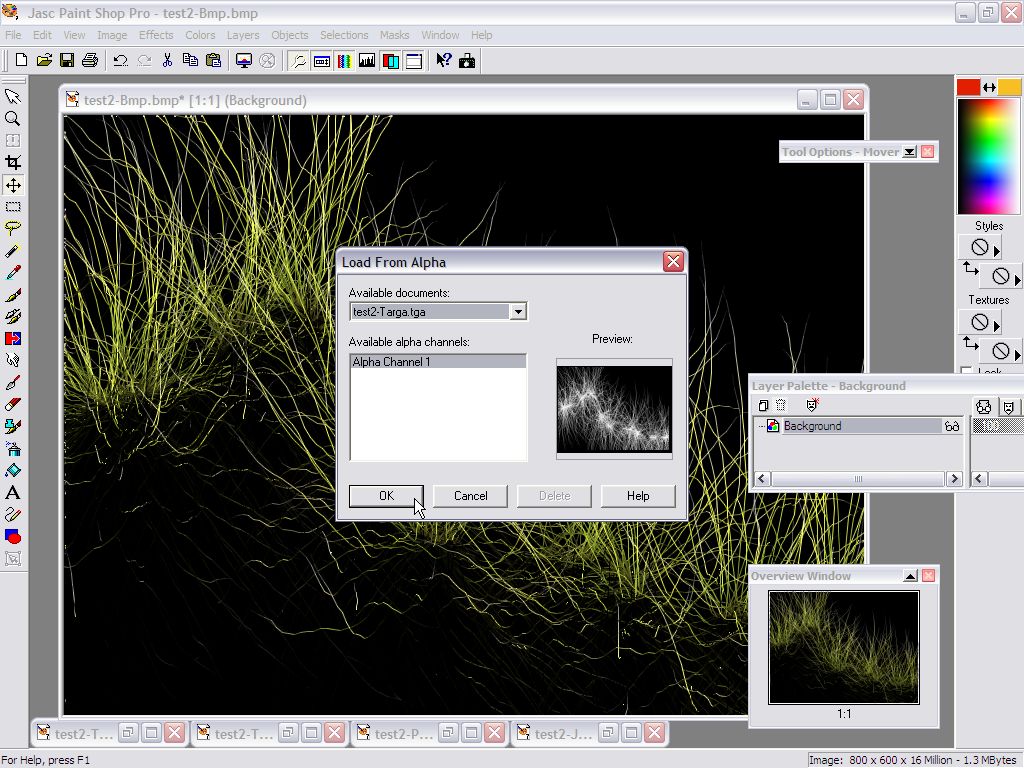The image size is (1024, 768).
Task: Open the Effects menu
Action: coord(156,35)
